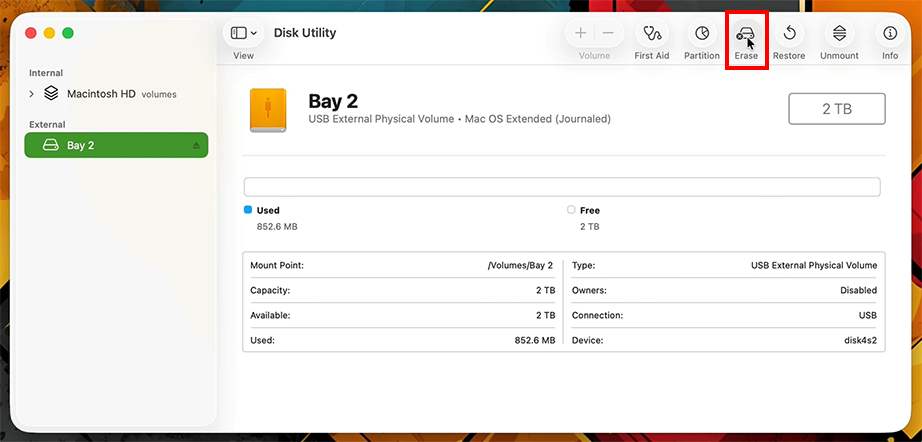Open the View sidebar dropdown
Viewport: 922px width, 442px height.
pos(243,33)
